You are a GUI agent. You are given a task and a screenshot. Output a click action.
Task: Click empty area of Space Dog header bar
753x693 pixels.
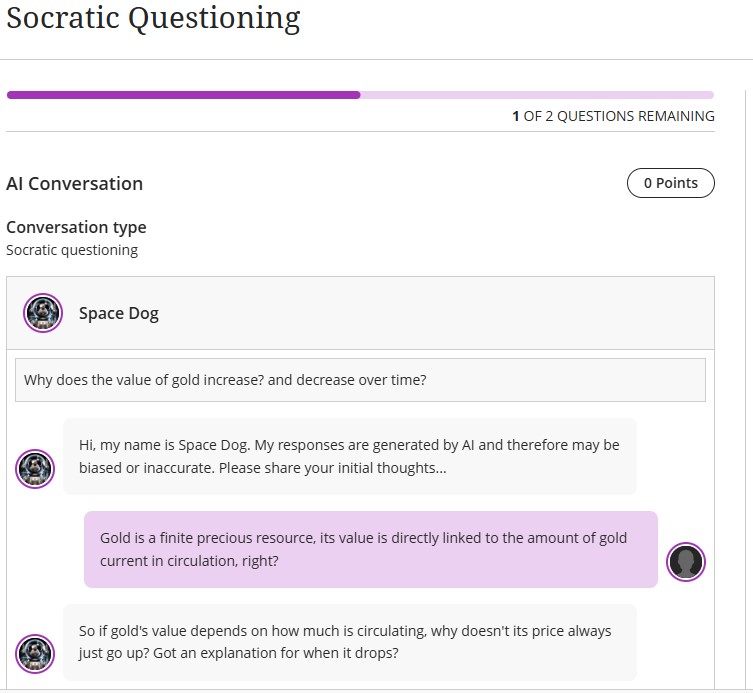pyautogui.click(x=450, y=313)
